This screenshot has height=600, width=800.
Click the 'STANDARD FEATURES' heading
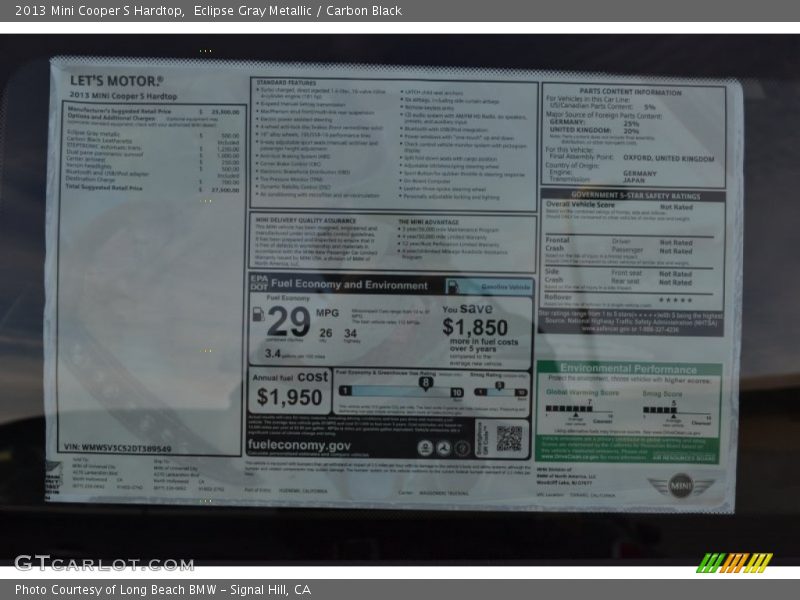[286, 83]
